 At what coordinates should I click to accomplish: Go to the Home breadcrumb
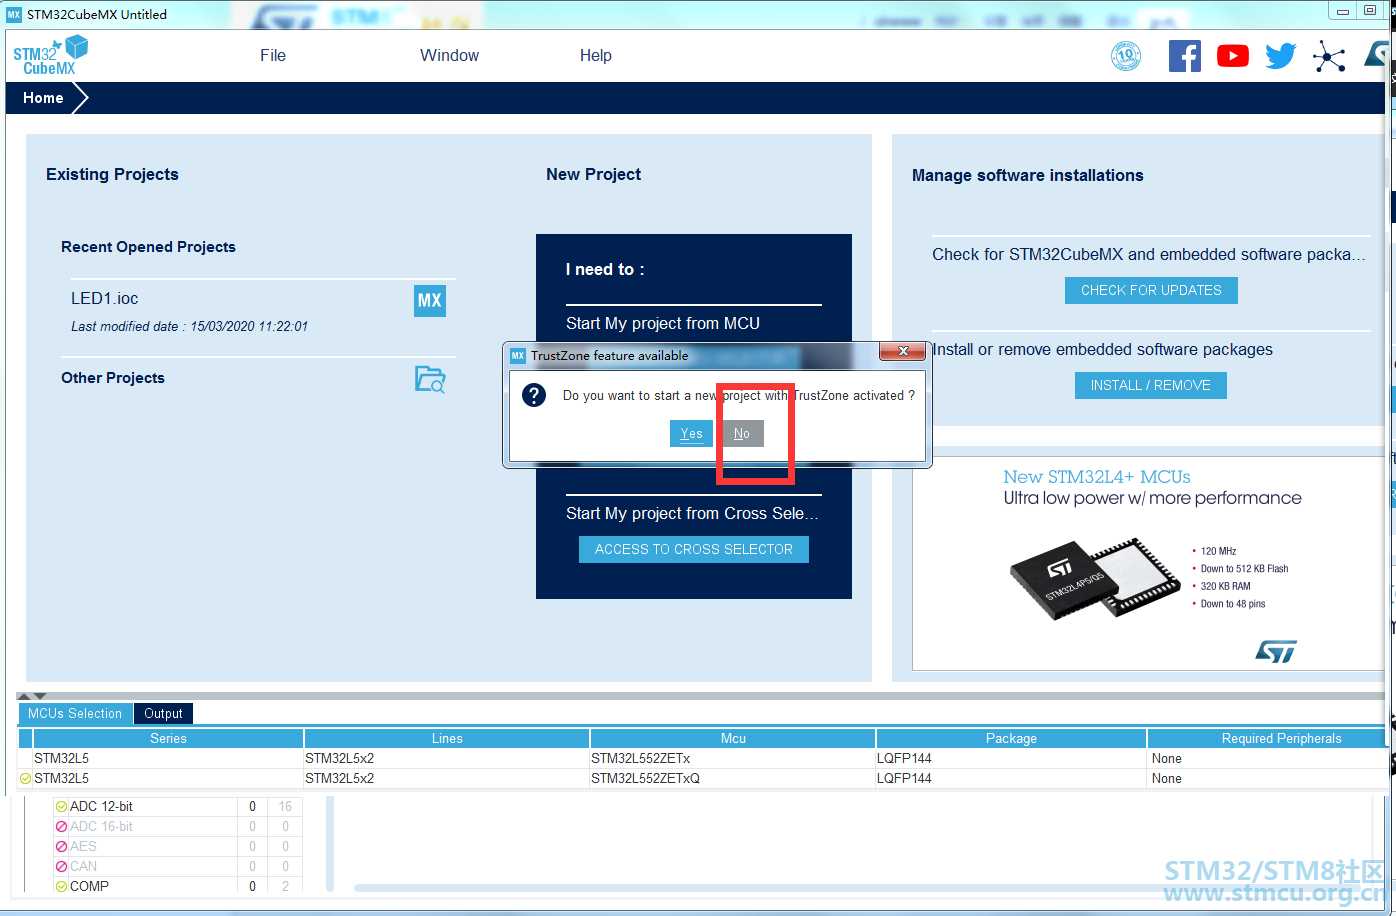click(43, 98)
